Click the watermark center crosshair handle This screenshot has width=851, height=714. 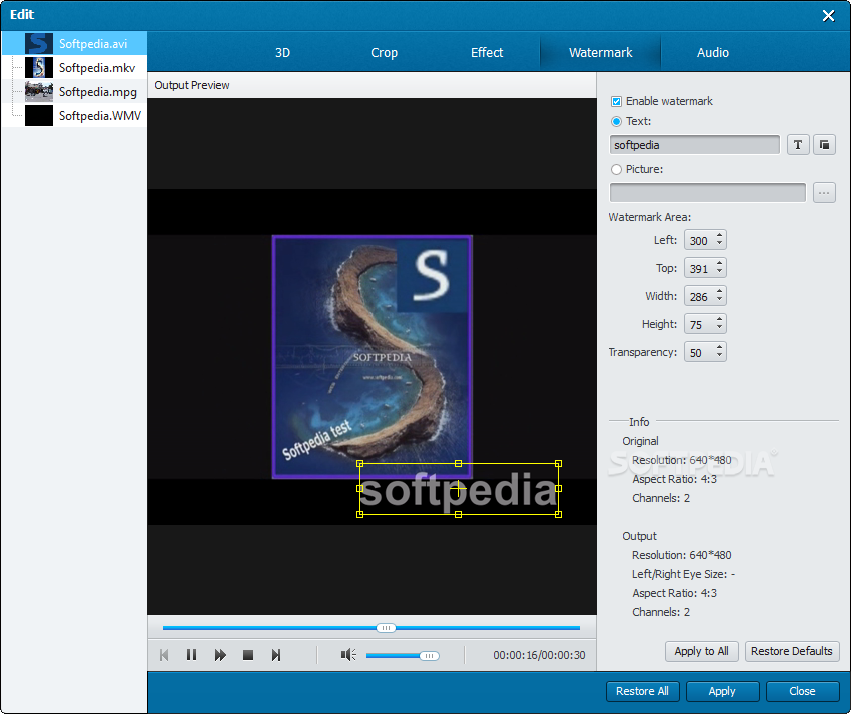(459, 489)
